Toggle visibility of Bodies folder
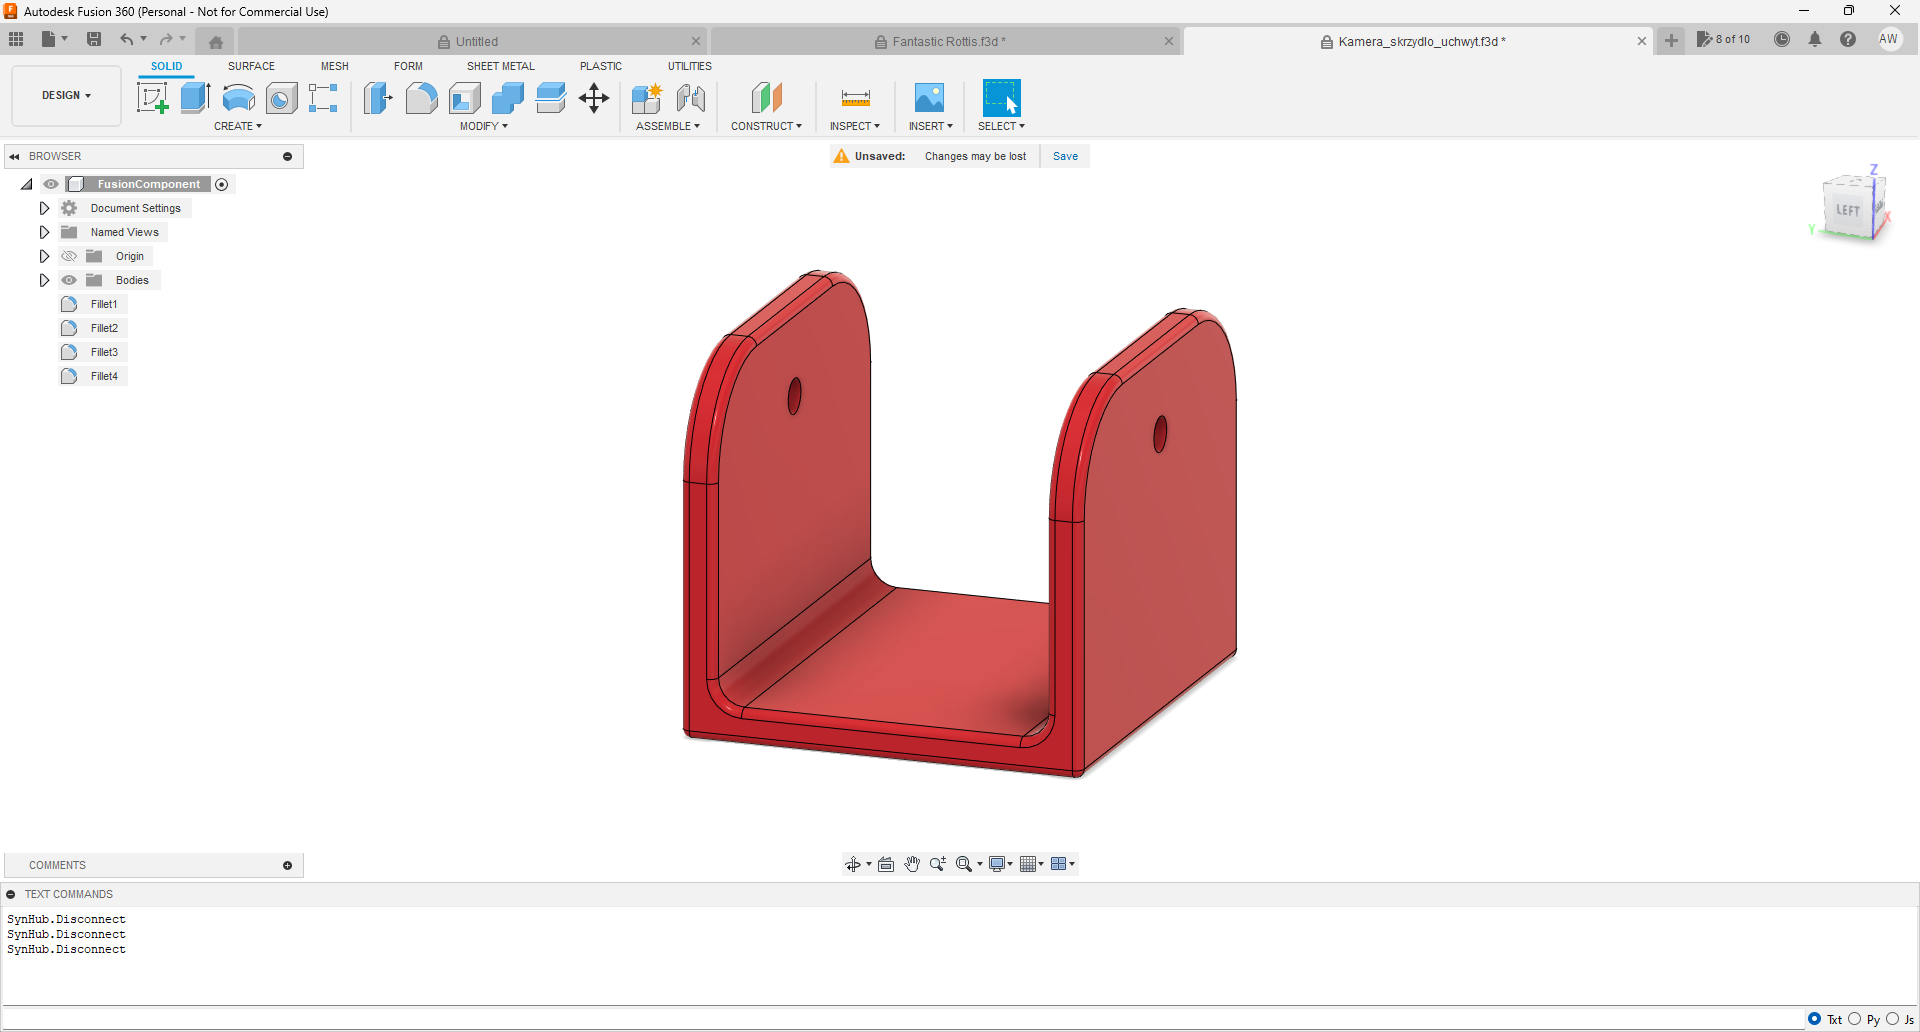This screenshot has width=1920, height=1032. tap(69, 280)
